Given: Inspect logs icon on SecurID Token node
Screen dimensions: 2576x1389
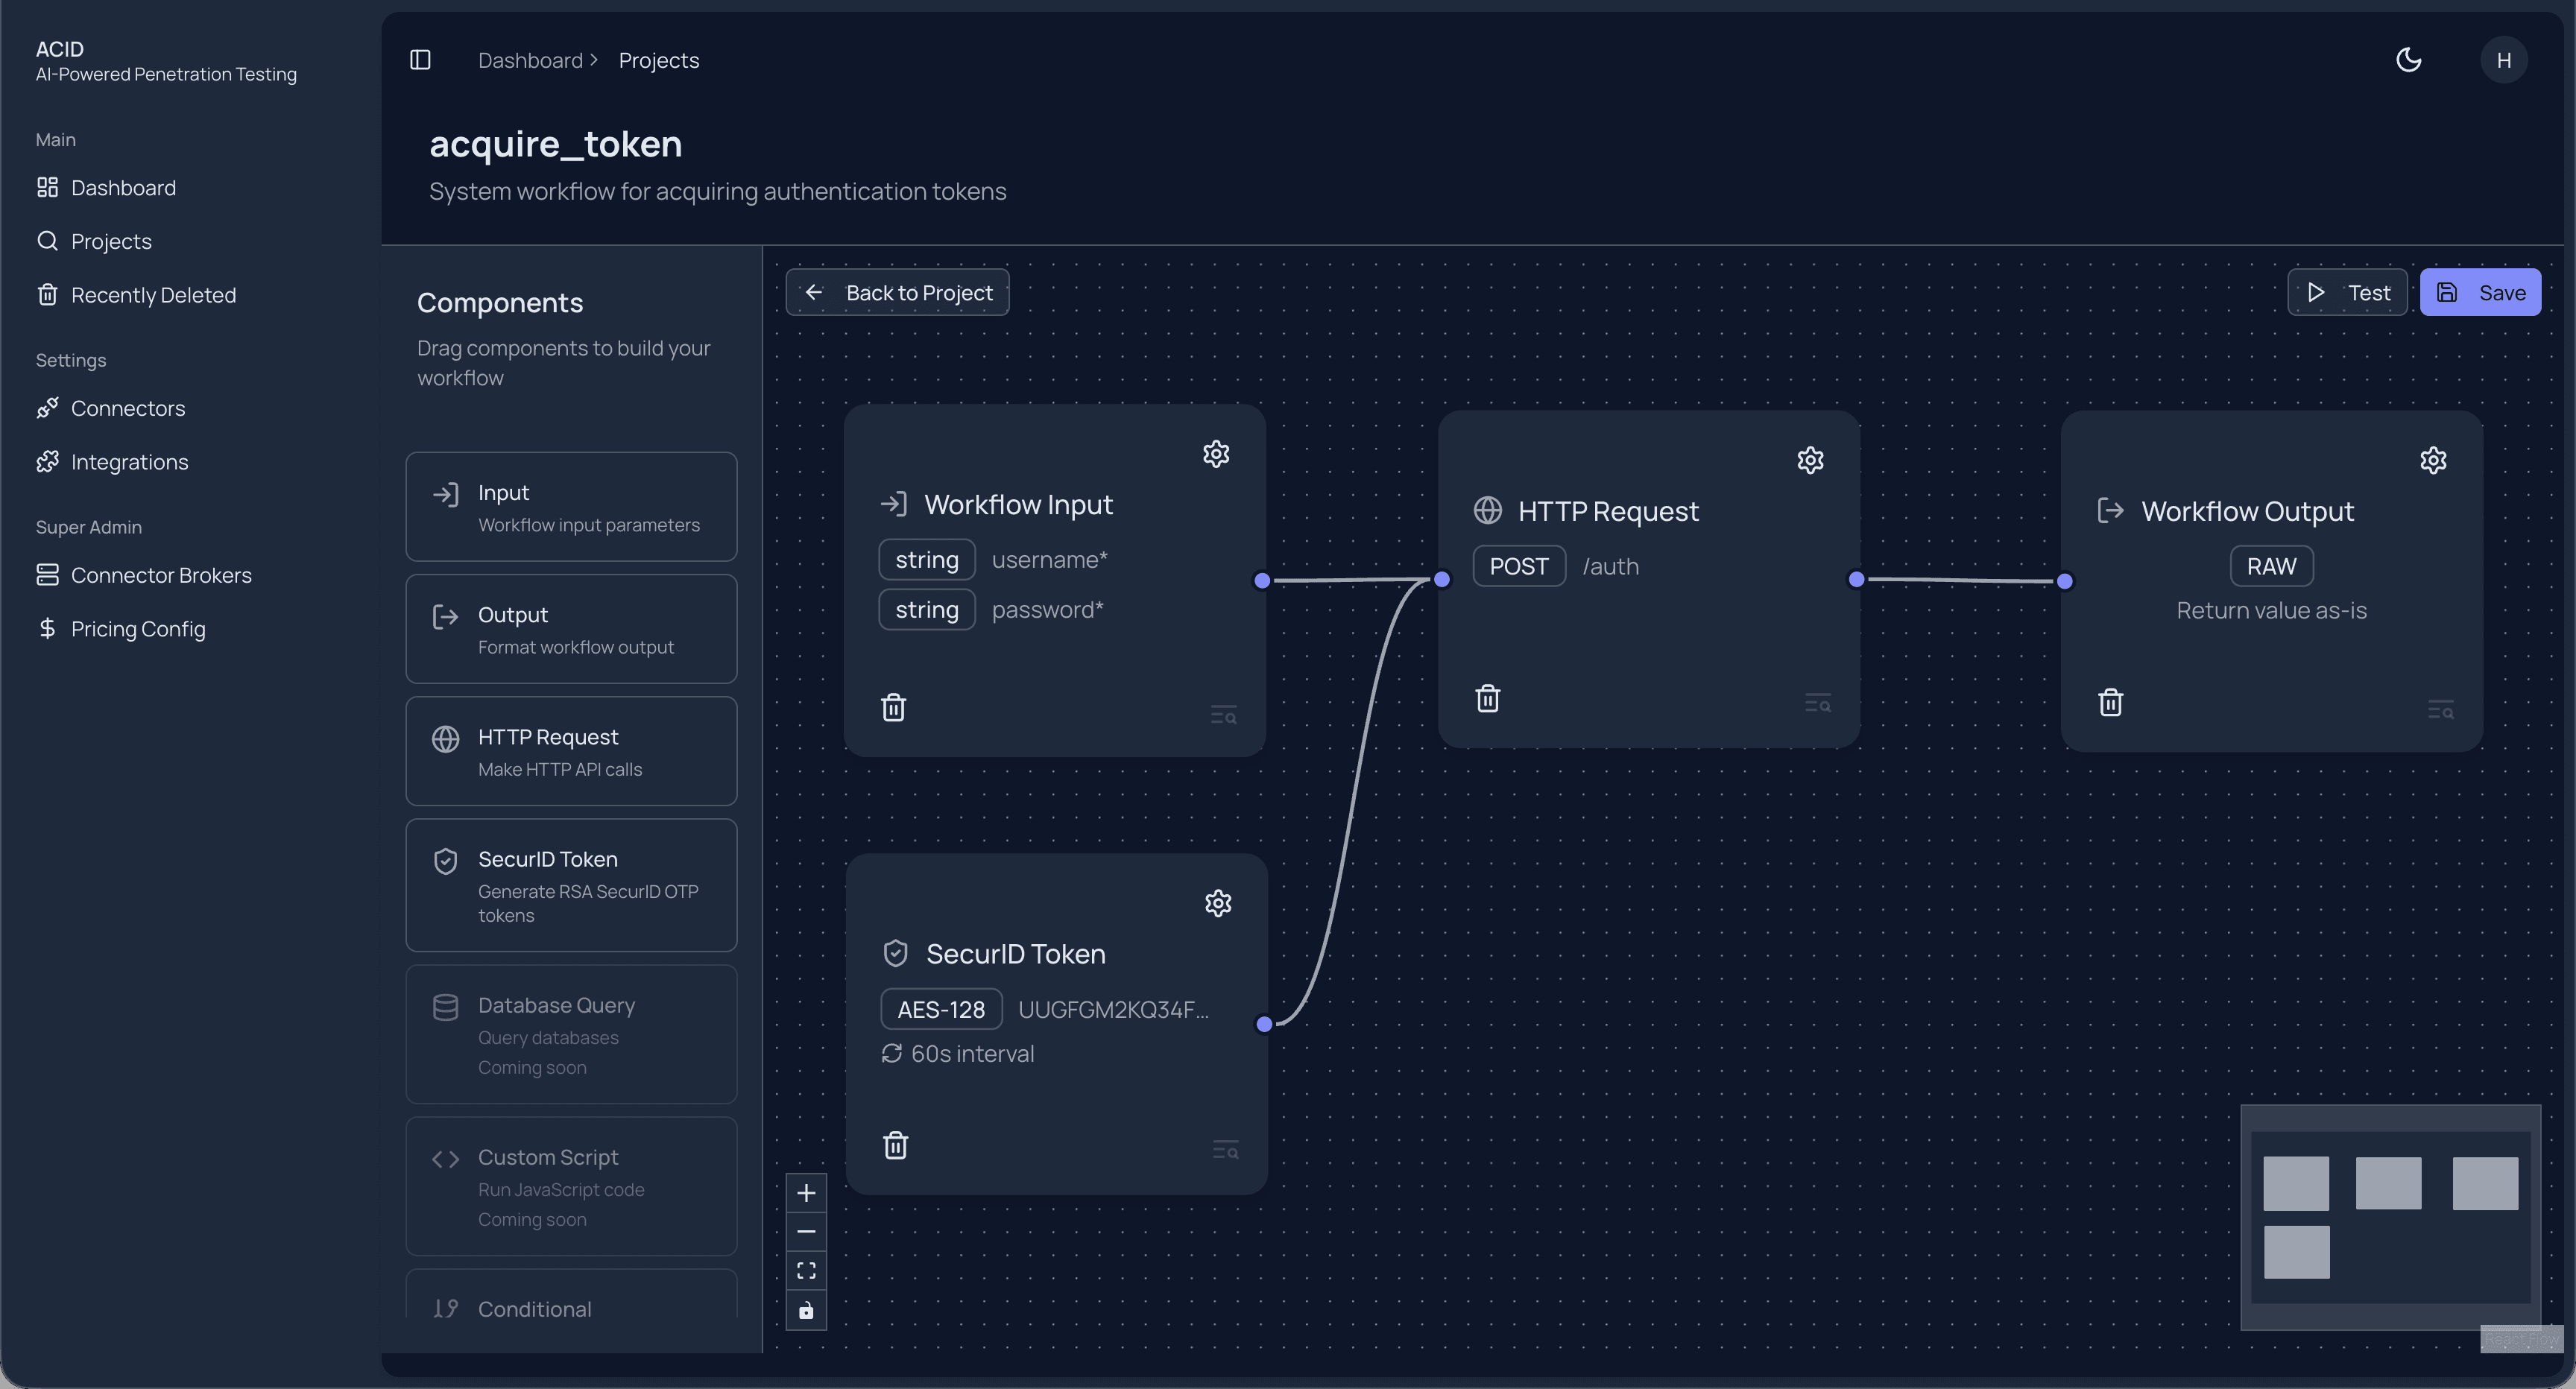Looking at the screenshot, I should (1226, 1150).
